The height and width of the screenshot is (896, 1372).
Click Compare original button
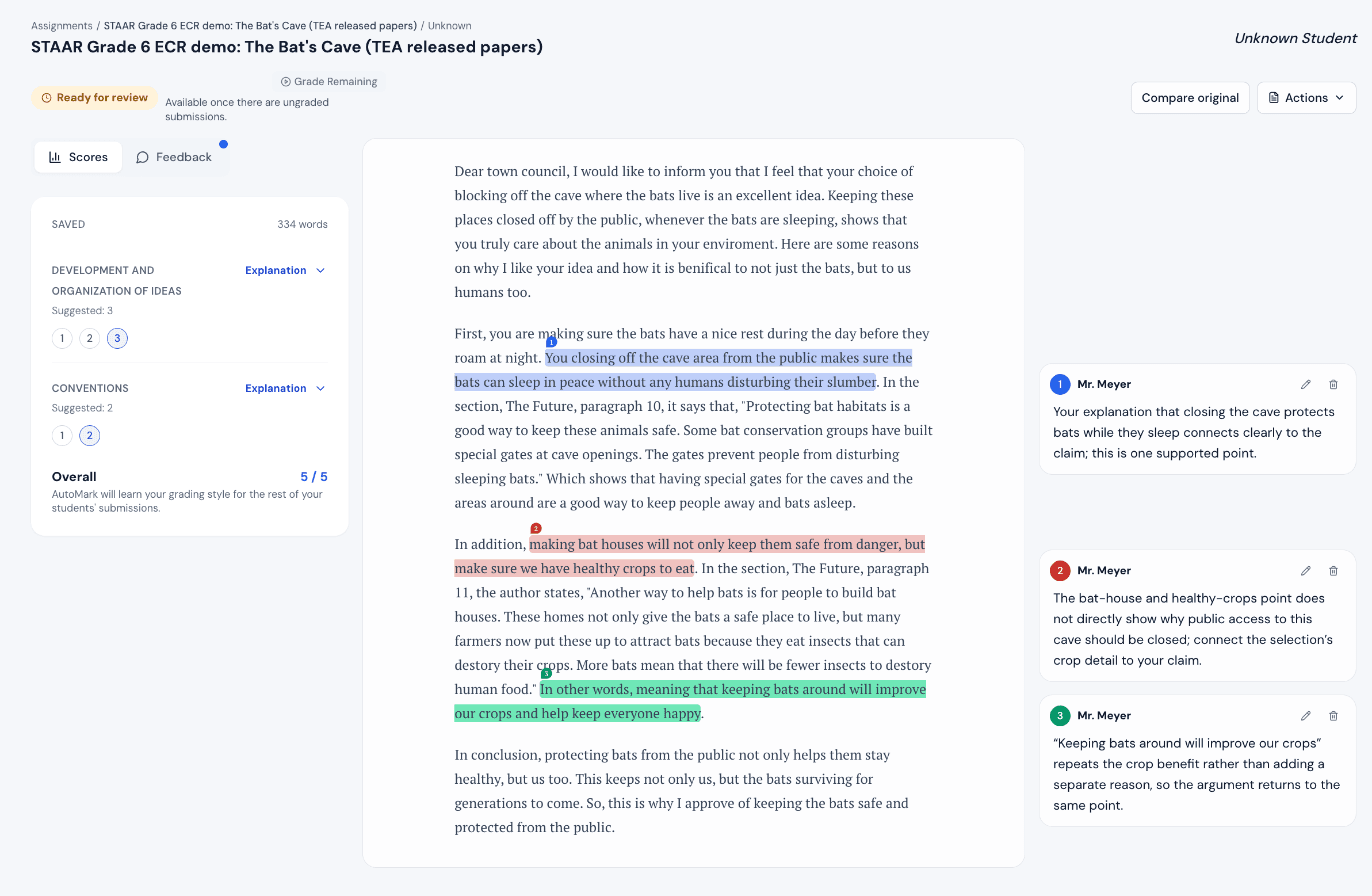(1190, 98)
